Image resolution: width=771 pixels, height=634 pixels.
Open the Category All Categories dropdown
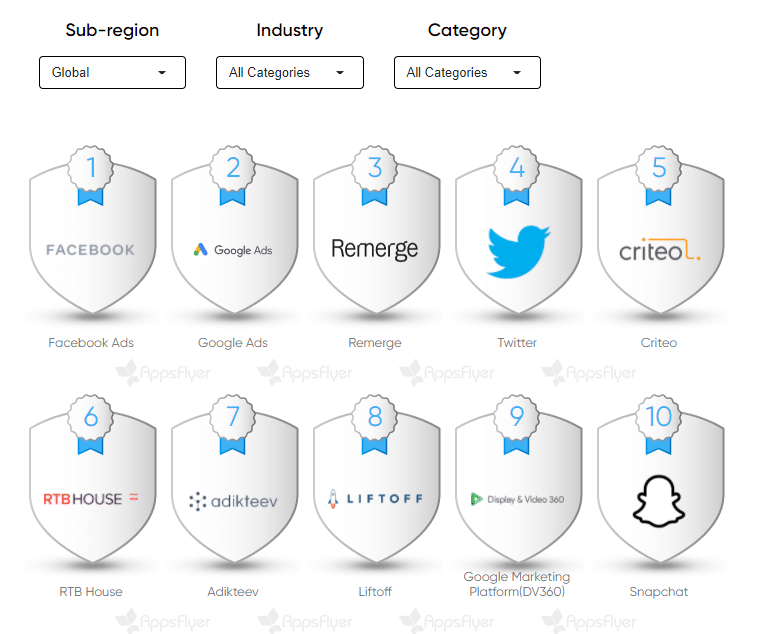click(467, 72)
